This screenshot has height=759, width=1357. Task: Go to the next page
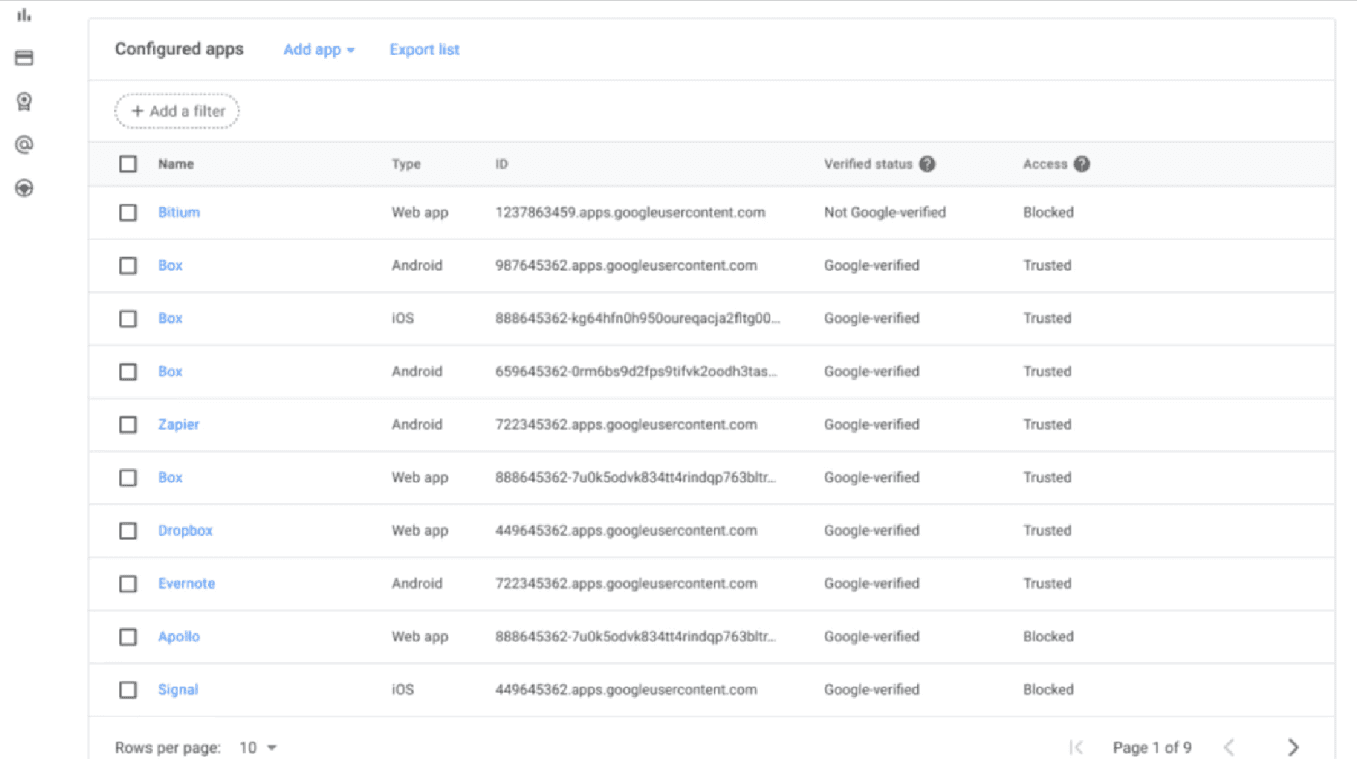[x=1293, y=747]
